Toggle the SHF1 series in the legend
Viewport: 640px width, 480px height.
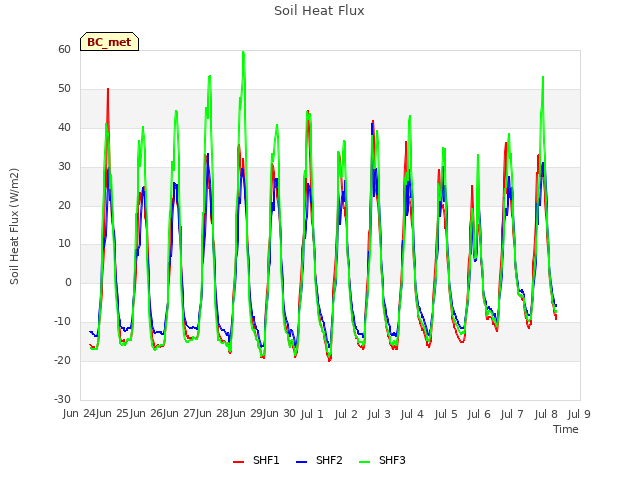256,460
